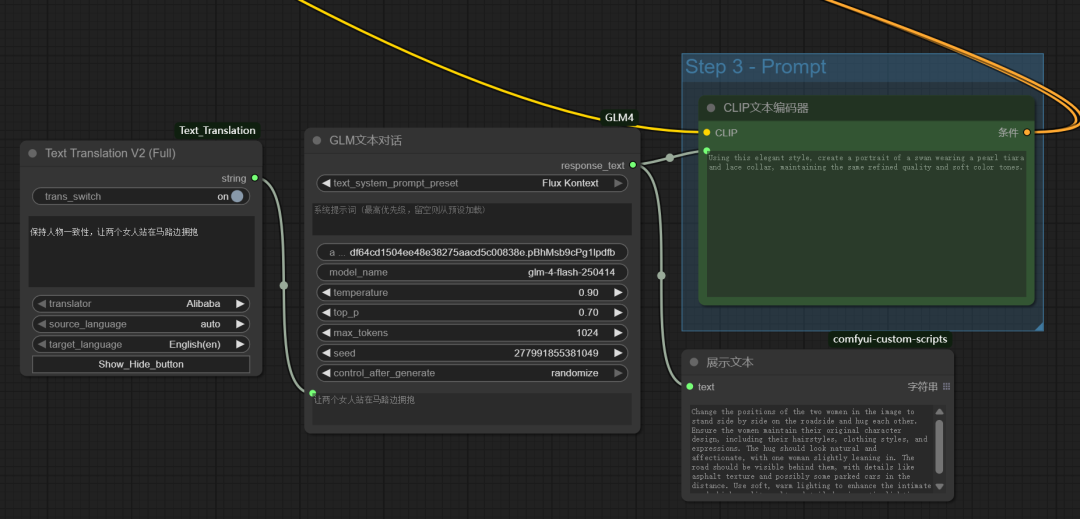Select the Step 3 - Prompt group title
Viewport: 1080px width, 519px height.
[756, 67]
